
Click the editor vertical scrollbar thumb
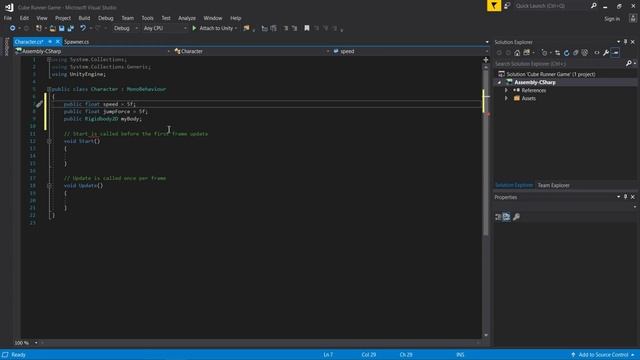pyautogui.click(x=486, y=153)
